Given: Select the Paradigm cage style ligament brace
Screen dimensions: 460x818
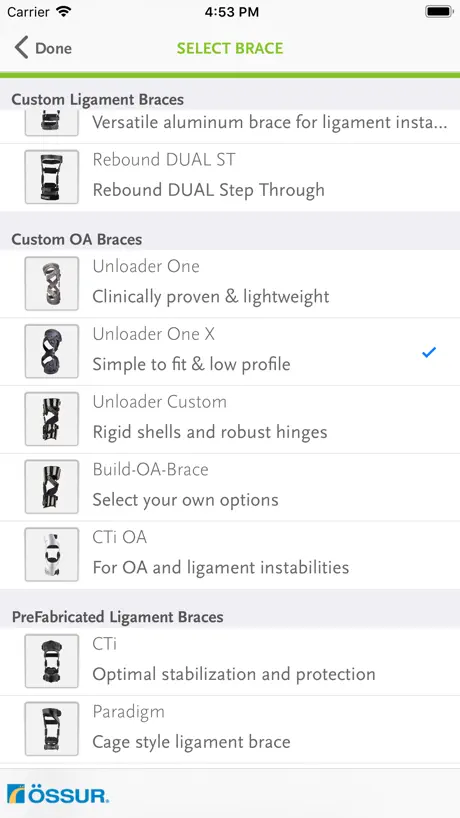Looking at the screenshot, I should coord(230,729).
